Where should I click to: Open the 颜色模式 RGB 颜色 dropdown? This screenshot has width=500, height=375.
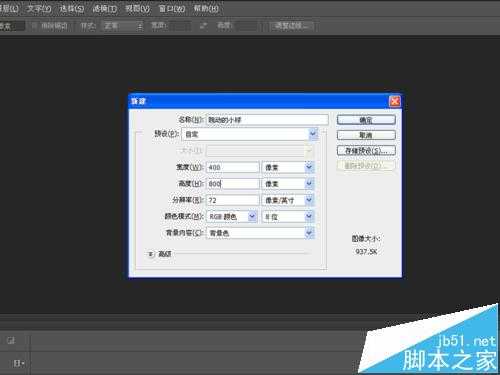232,216
